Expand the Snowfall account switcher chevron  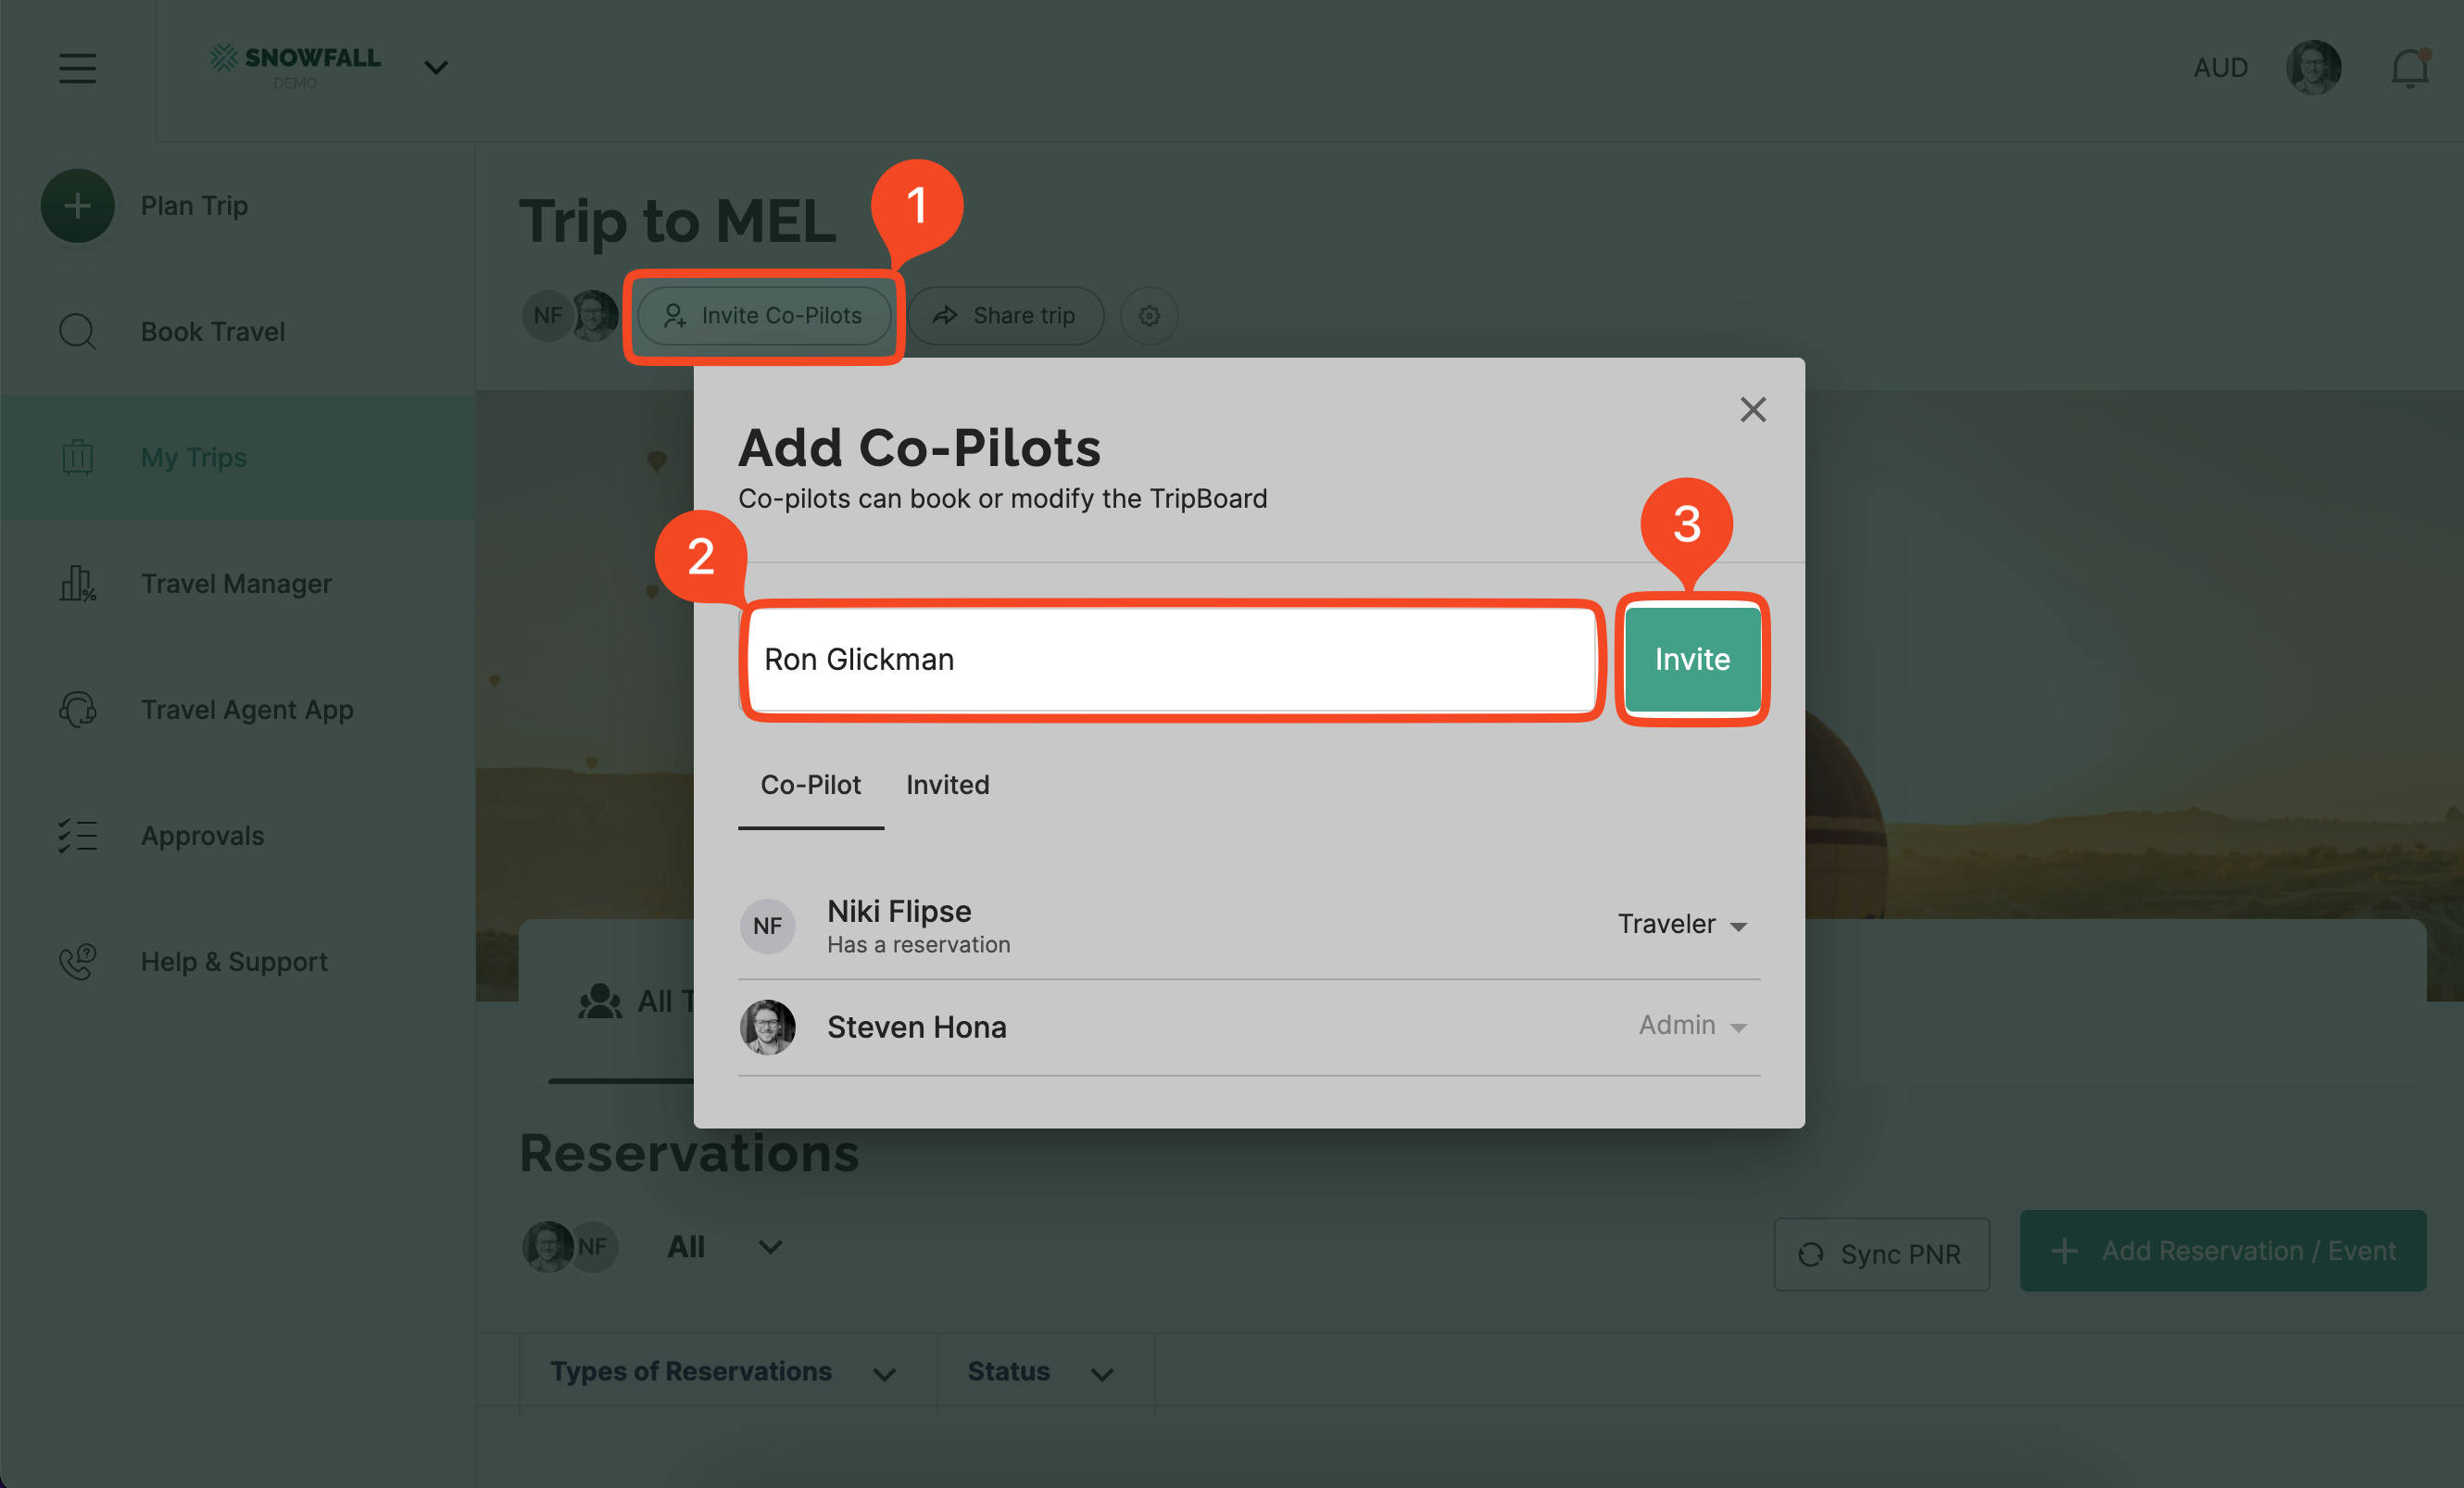[436, 67]
